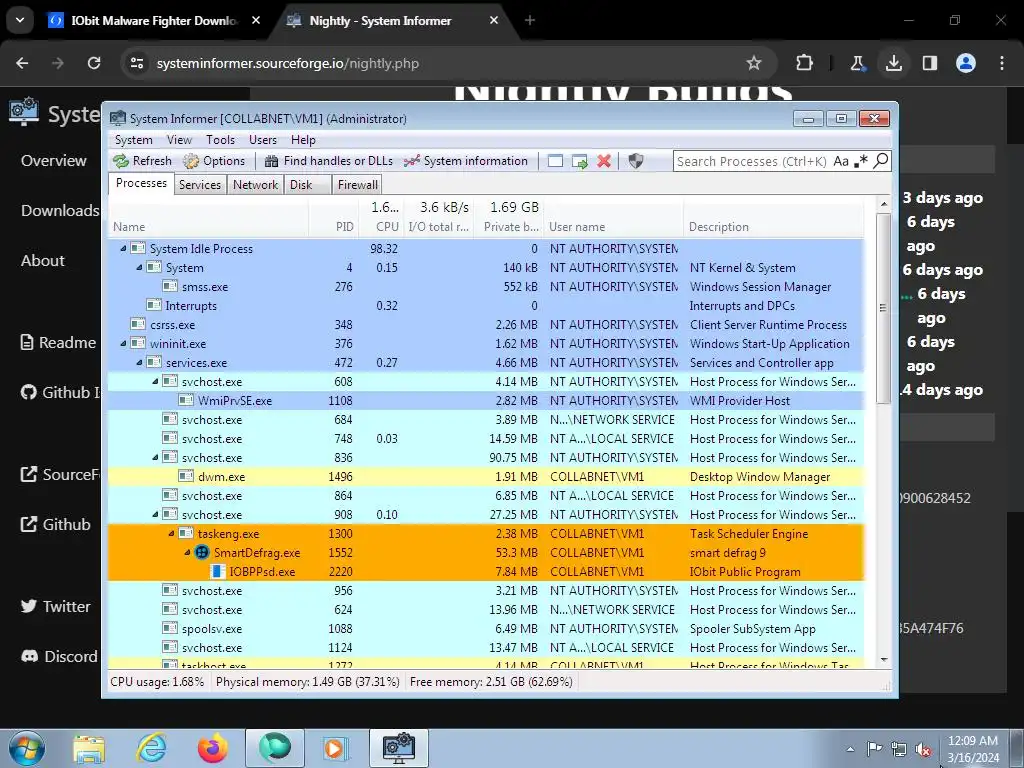
Task: Open Internet Explorer from the taskbar
Action: pos(151,748)
